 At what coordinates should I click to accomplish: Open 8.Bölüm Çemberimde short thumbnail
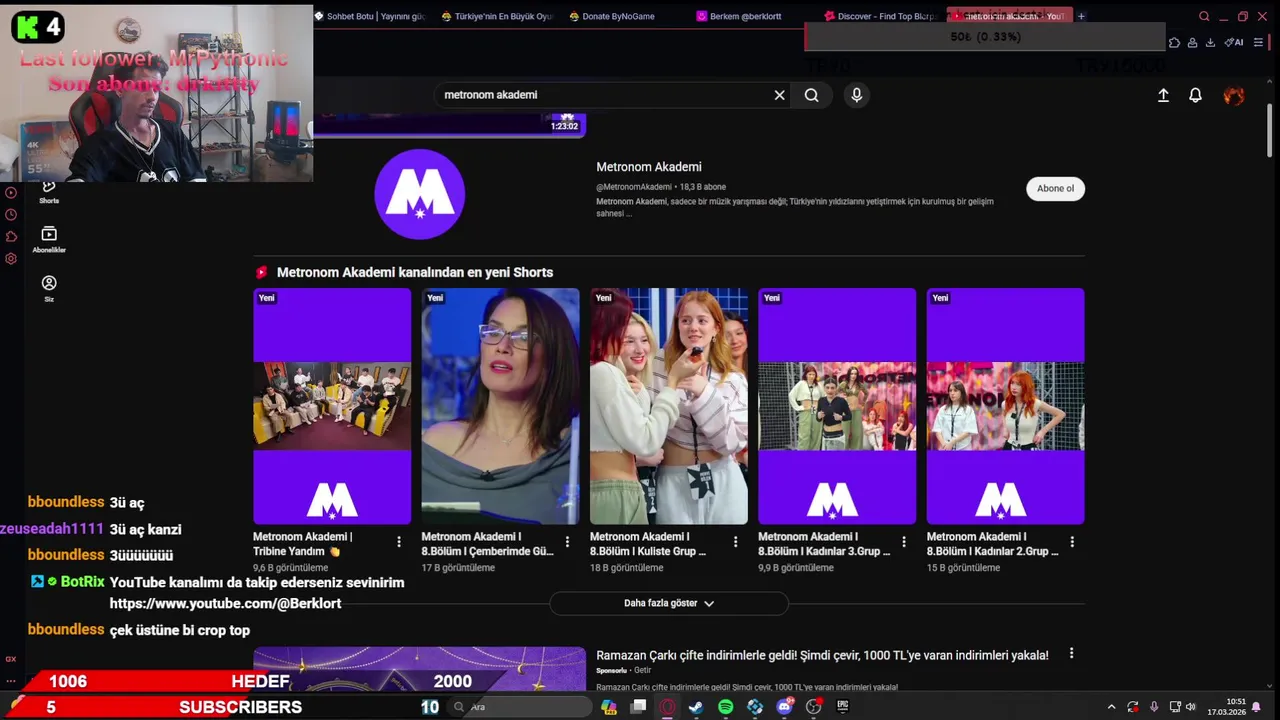click(500, 406)
